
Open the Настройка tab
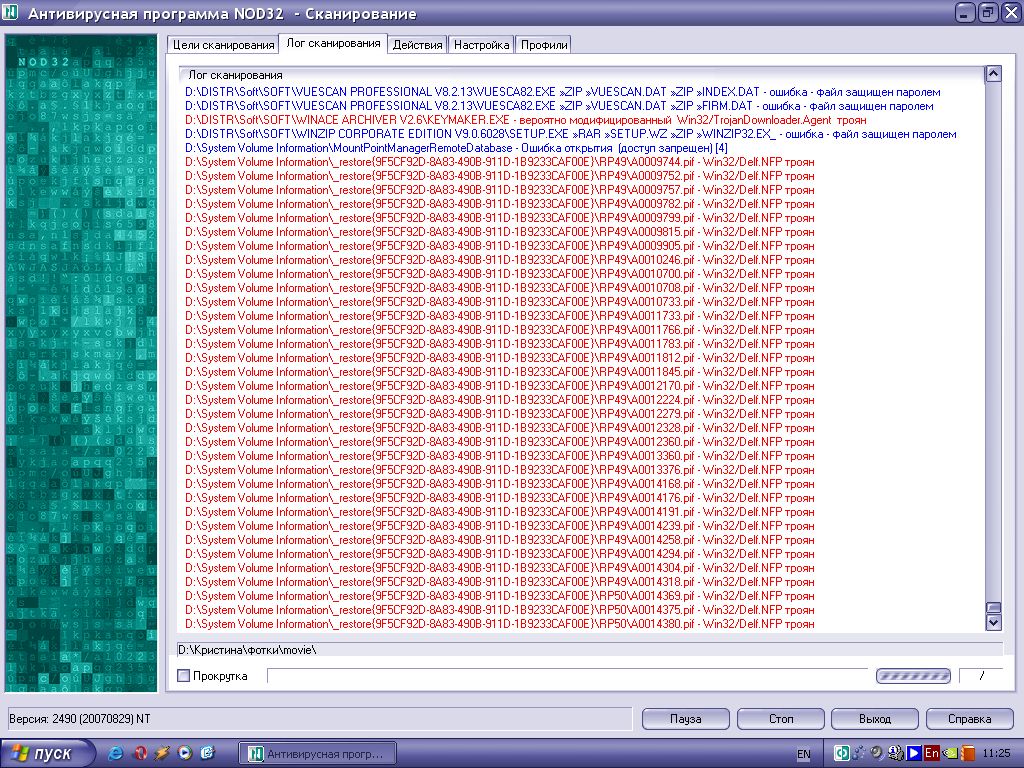coord(481,44)
